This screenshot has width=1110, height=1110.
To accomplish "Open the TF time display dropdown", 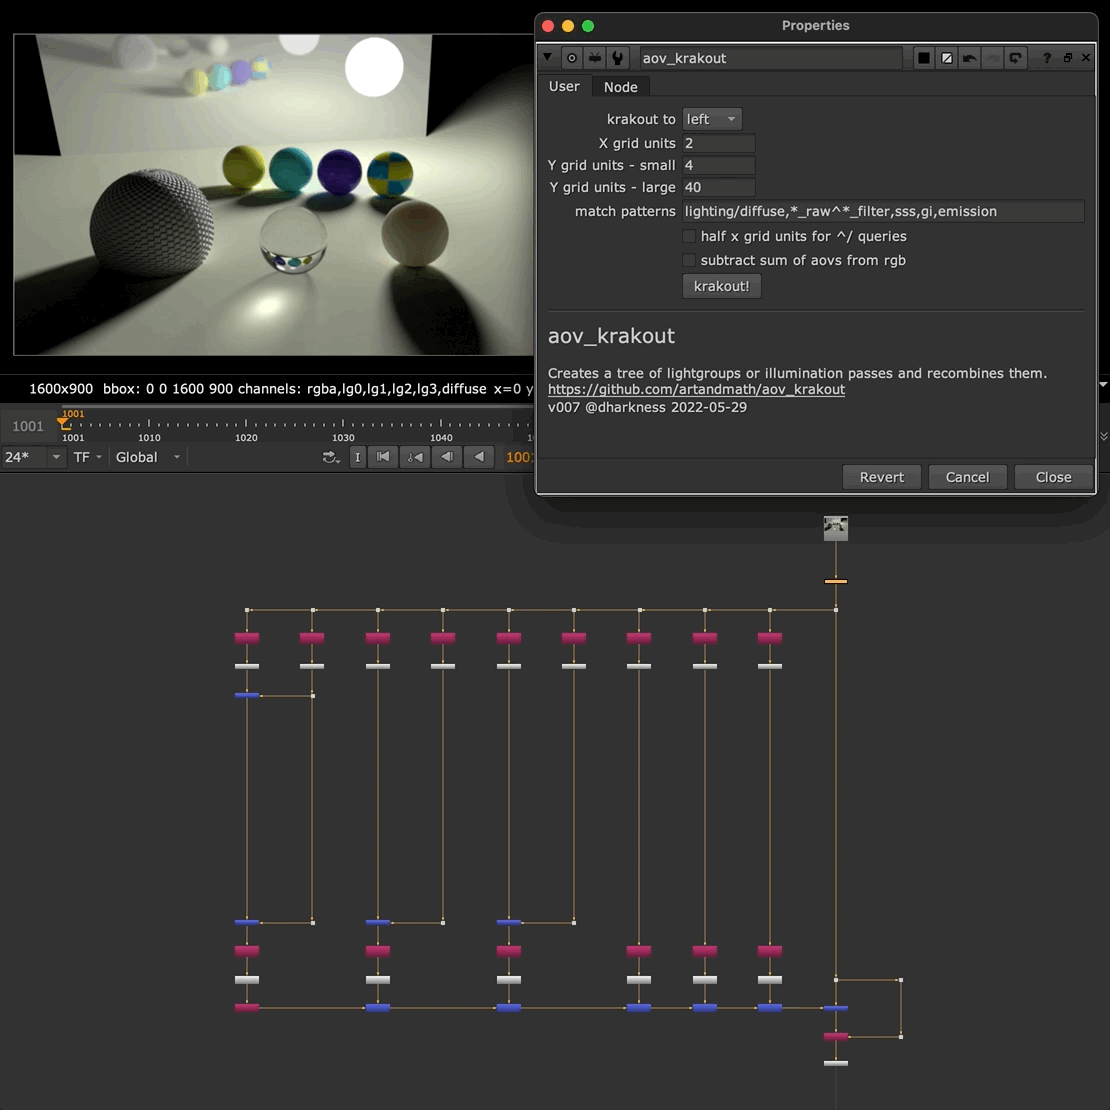I will tap(88, 457).
